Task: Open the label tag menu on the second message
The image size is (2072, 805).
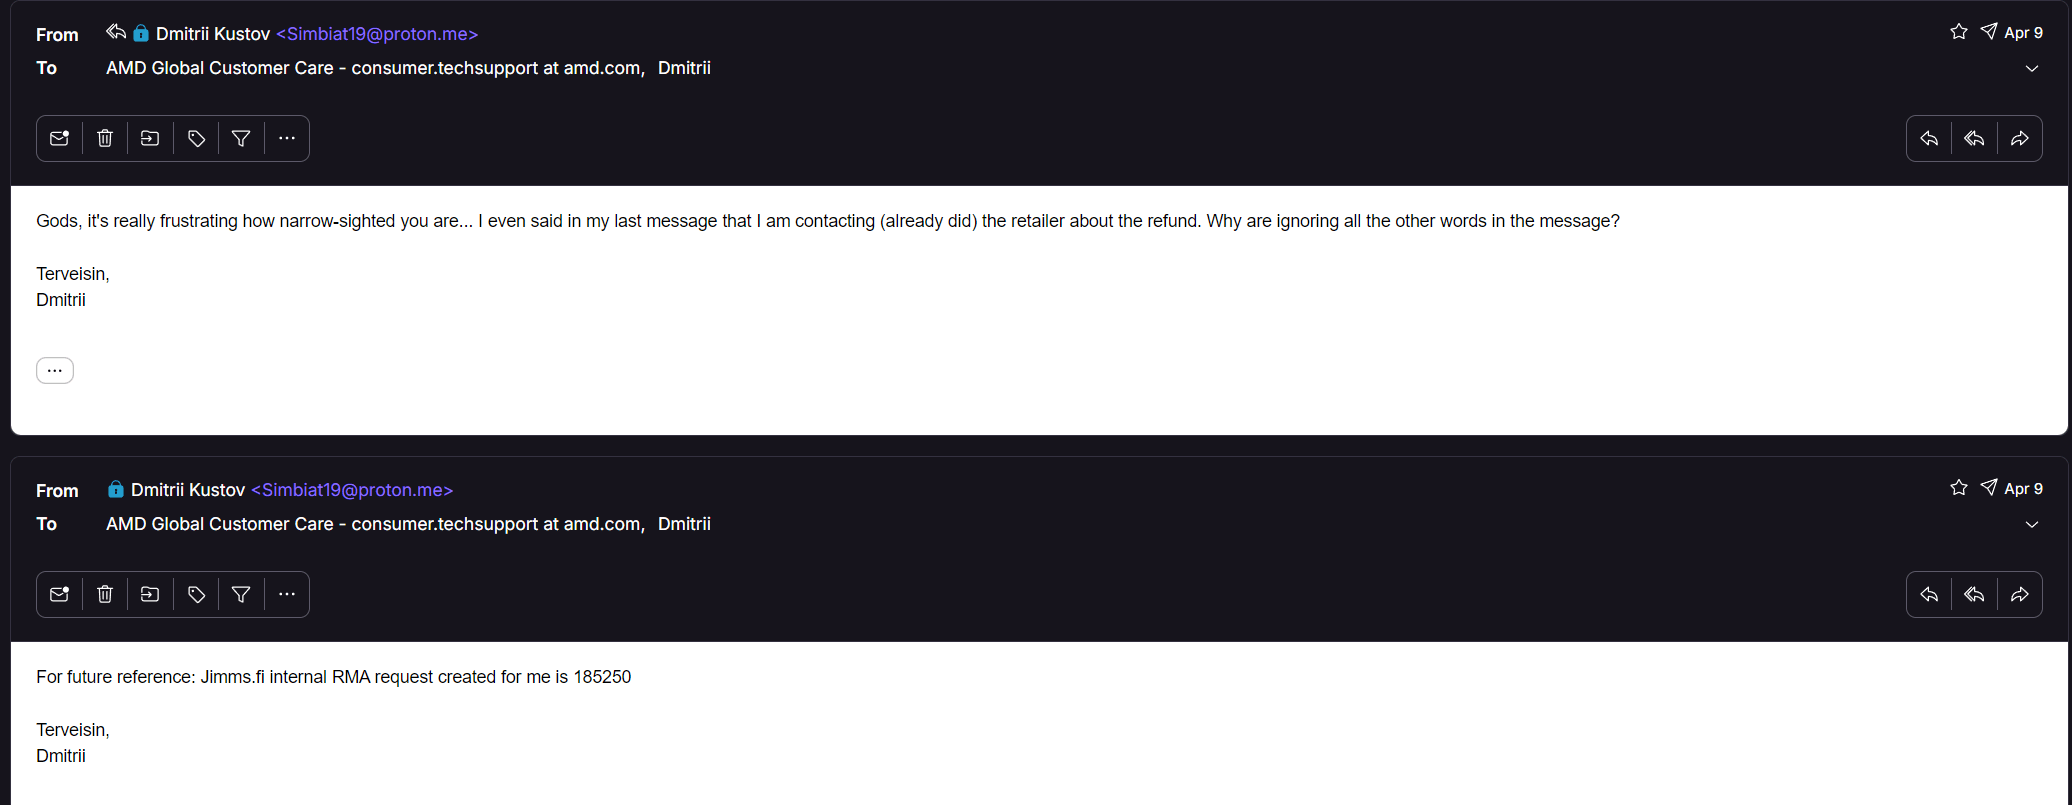Action: 196,595
